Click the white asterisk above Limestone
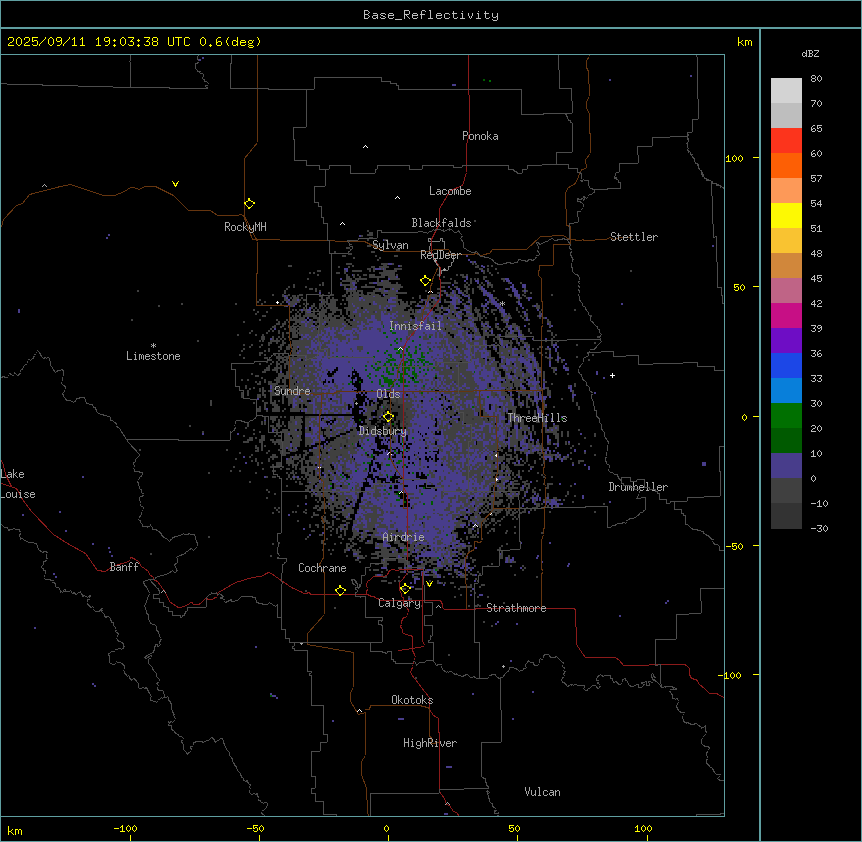 153,345
